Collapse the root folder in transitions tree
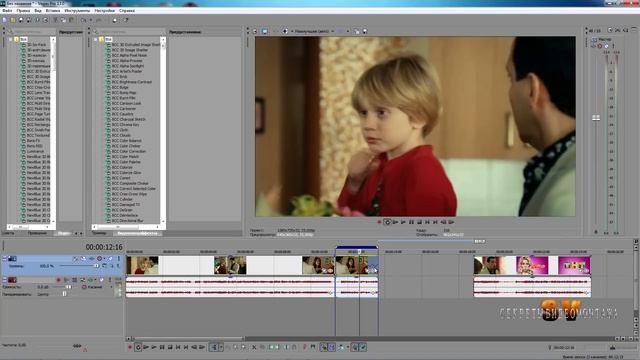This screenshot has height=360, width=640. click(x=11, y=40)
